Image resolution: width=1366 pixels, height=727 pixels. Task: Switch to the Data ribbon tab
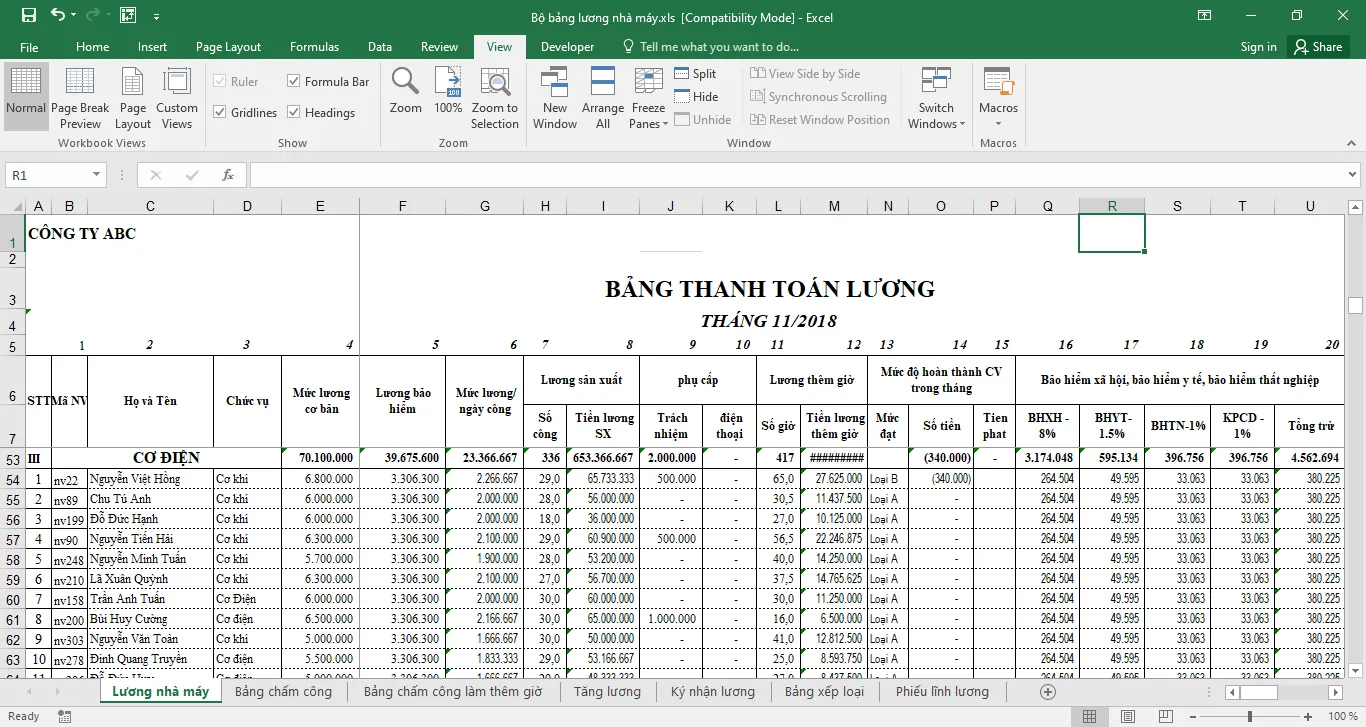[x=379, y=47]
